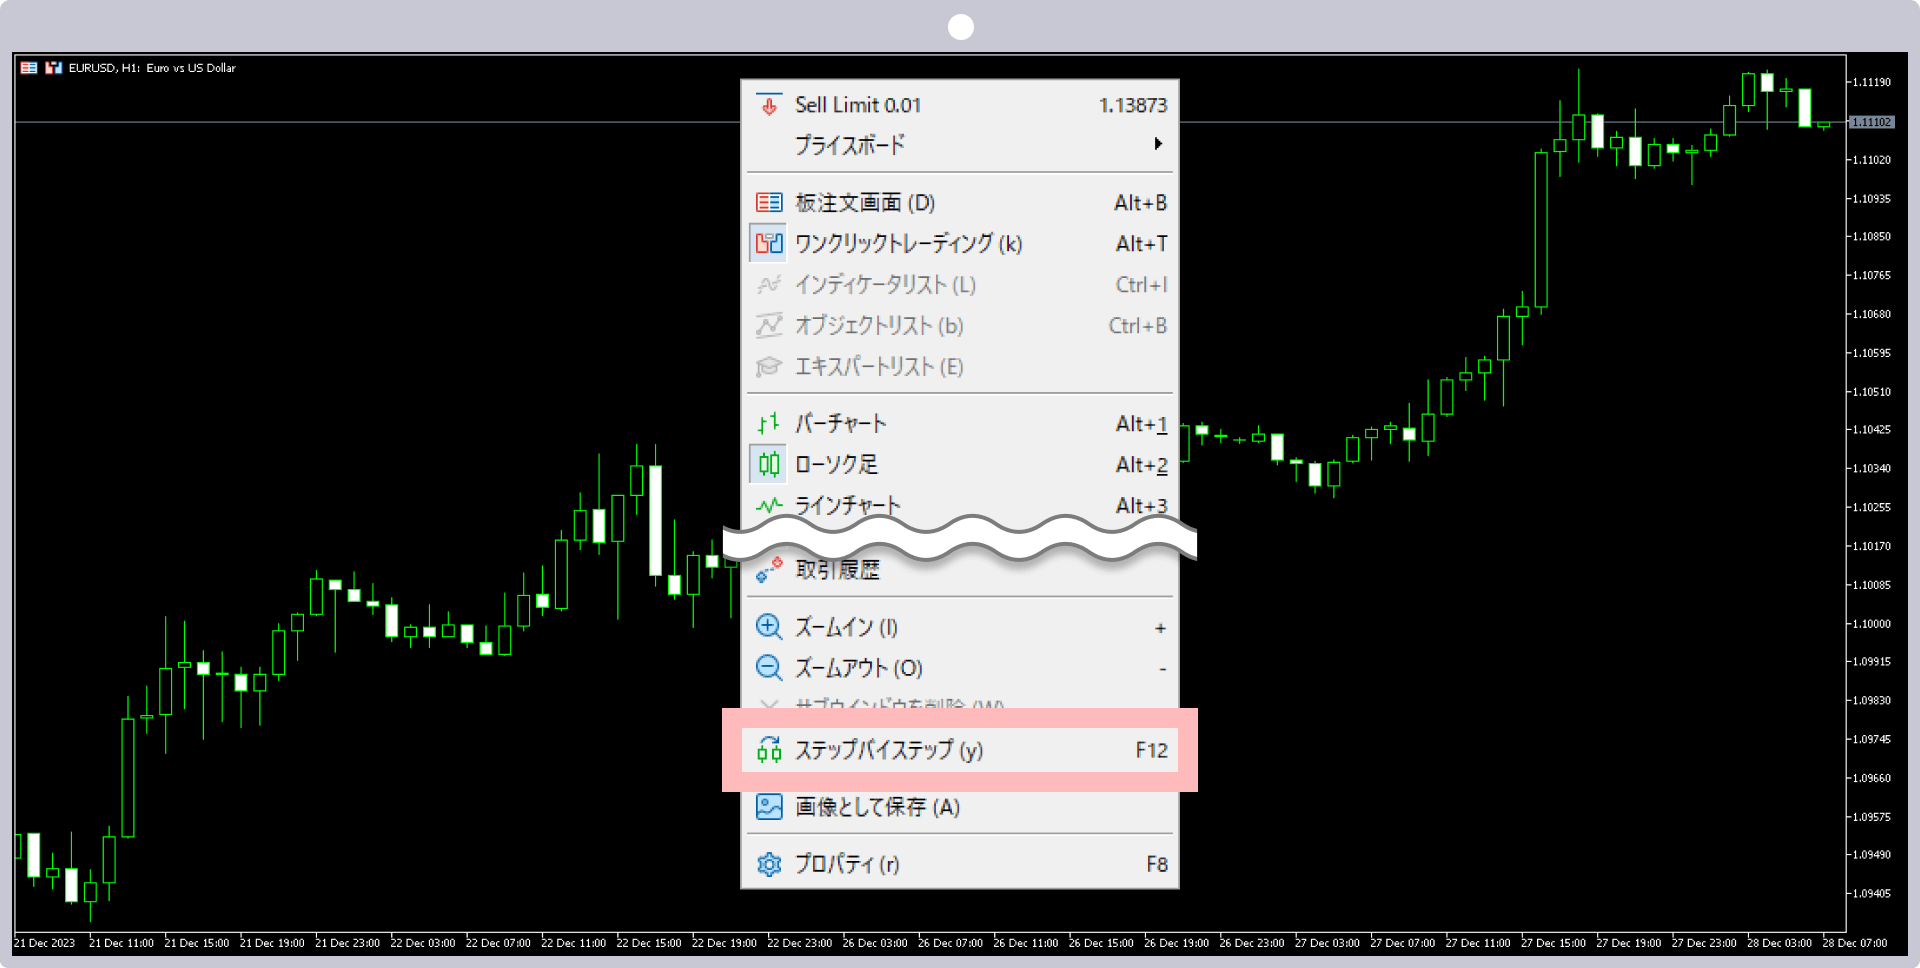This screenshot has width=1920, height=968.
Task: Click the Trade History (取引履歴) icon
Action: coord(769,570)
